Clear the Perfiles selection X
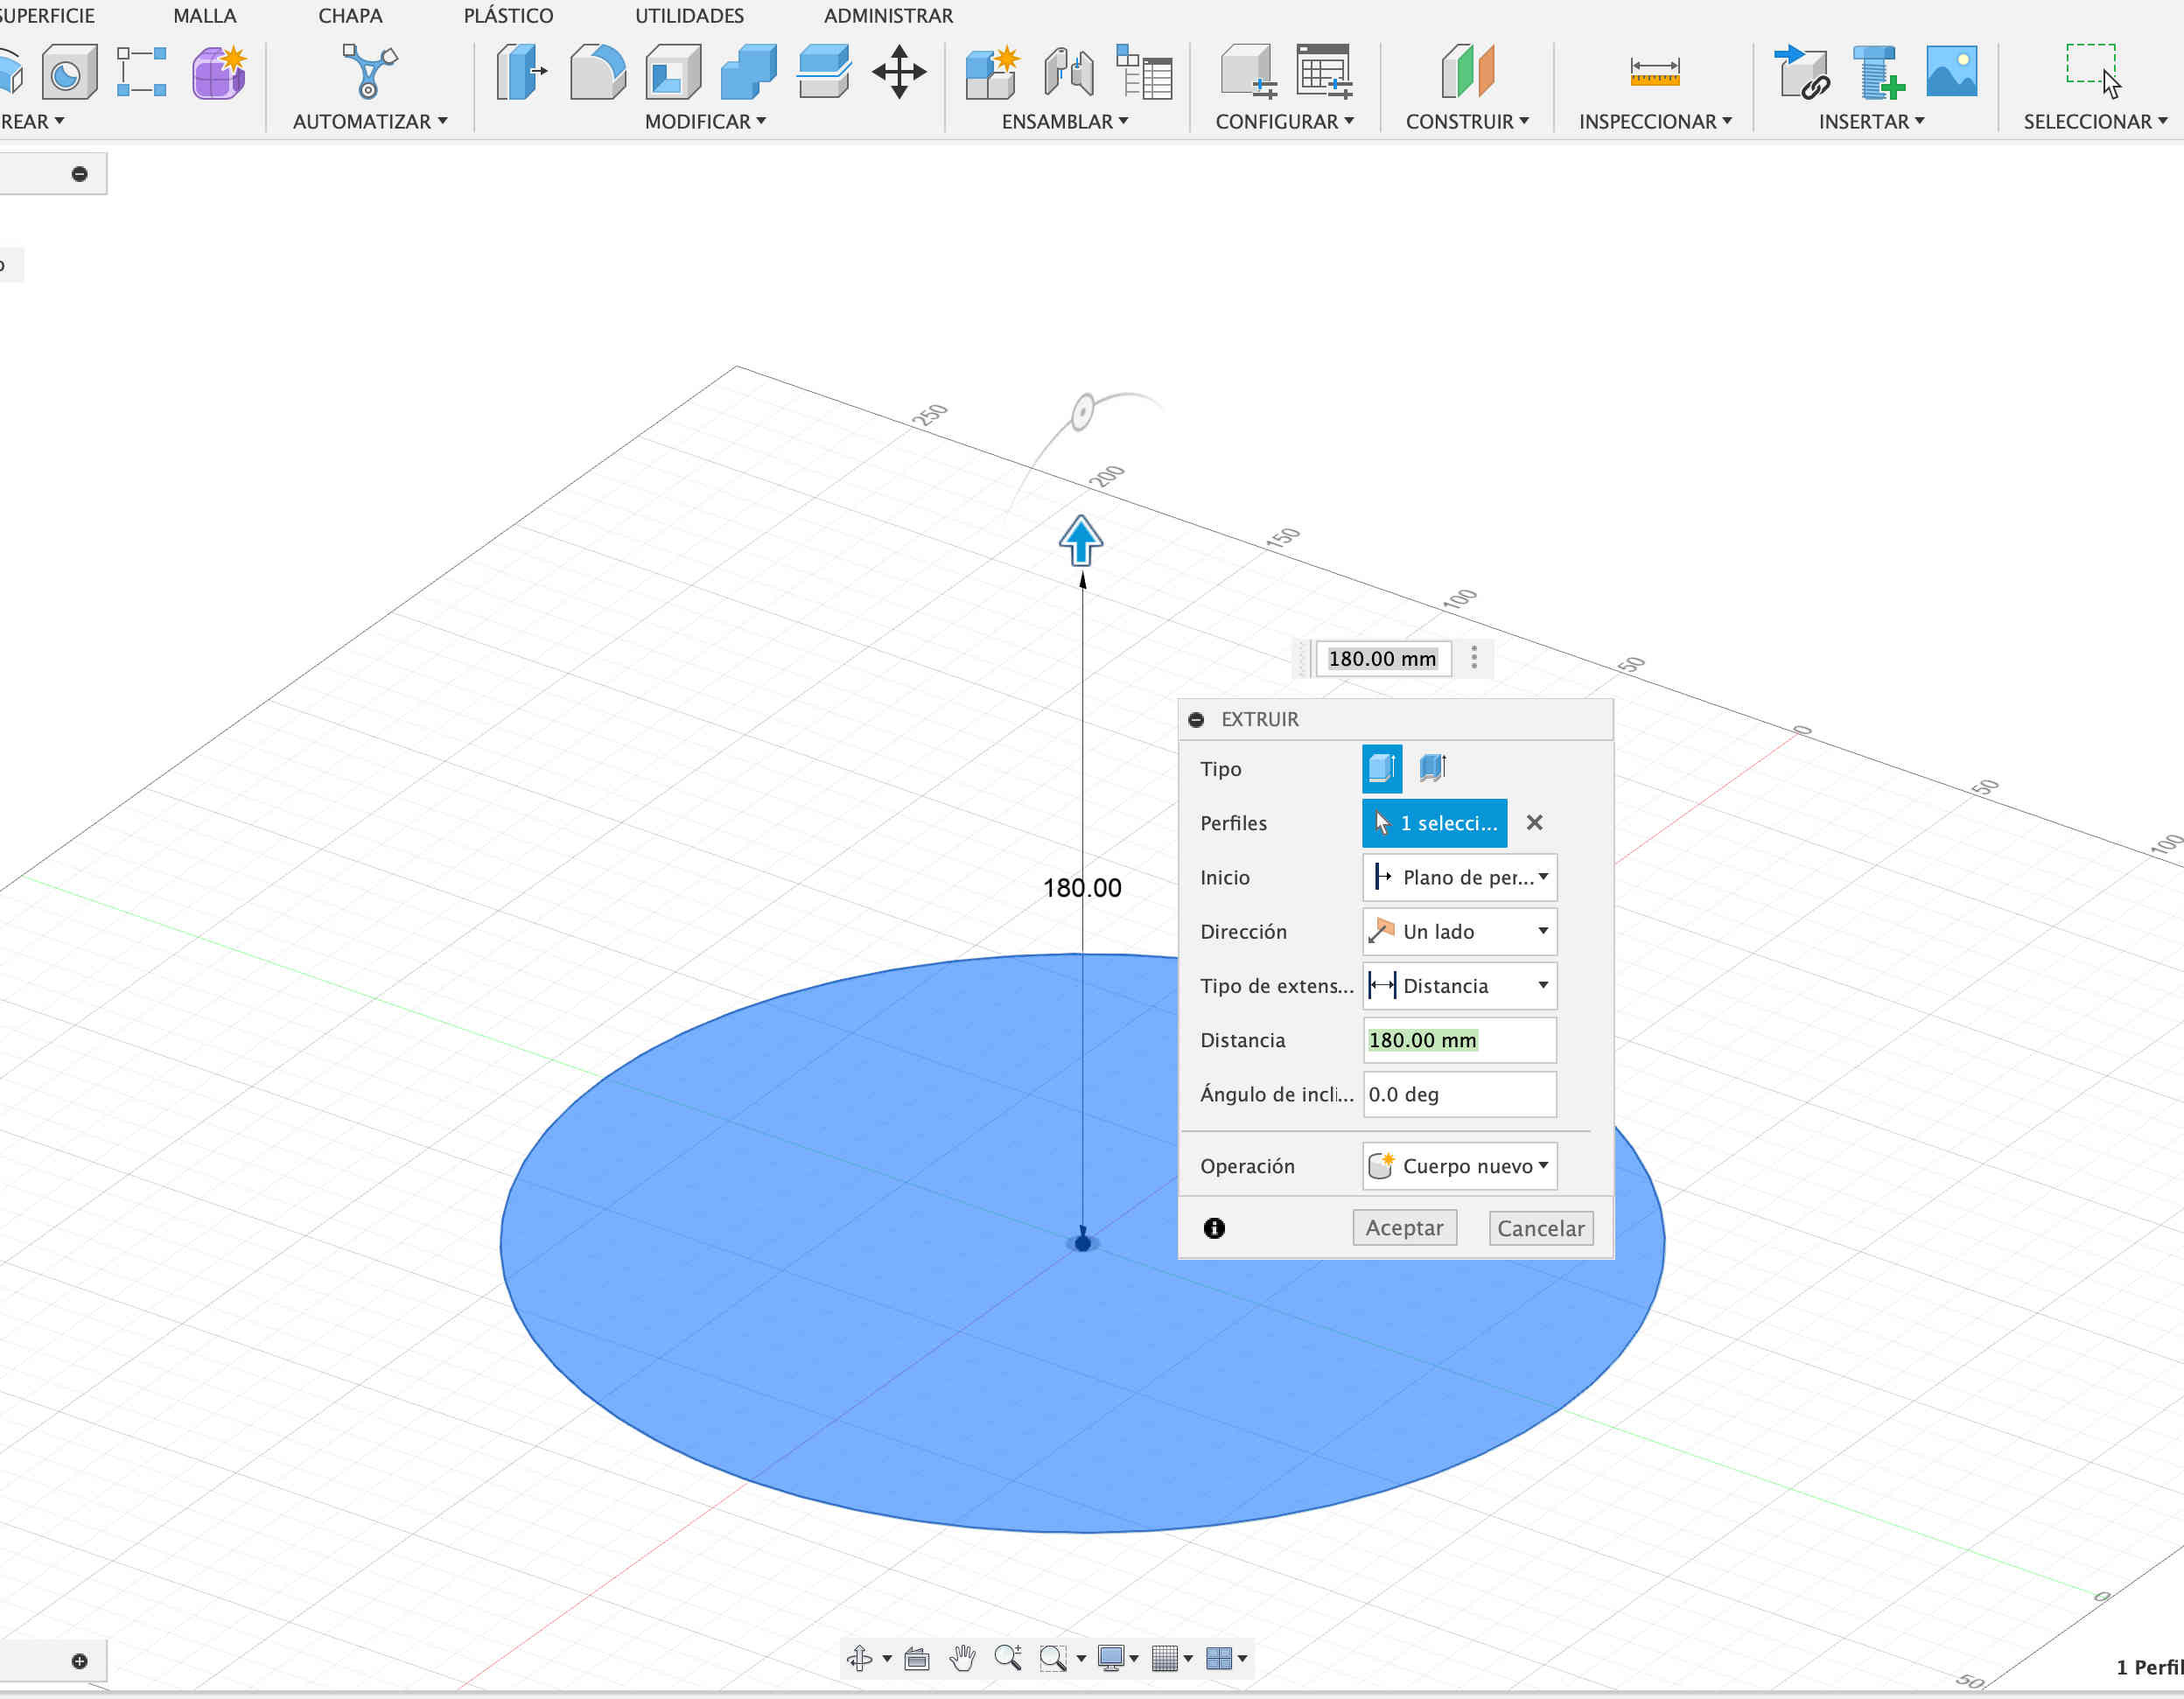The image size is (2184, 1699). [x=1535, y=823]
